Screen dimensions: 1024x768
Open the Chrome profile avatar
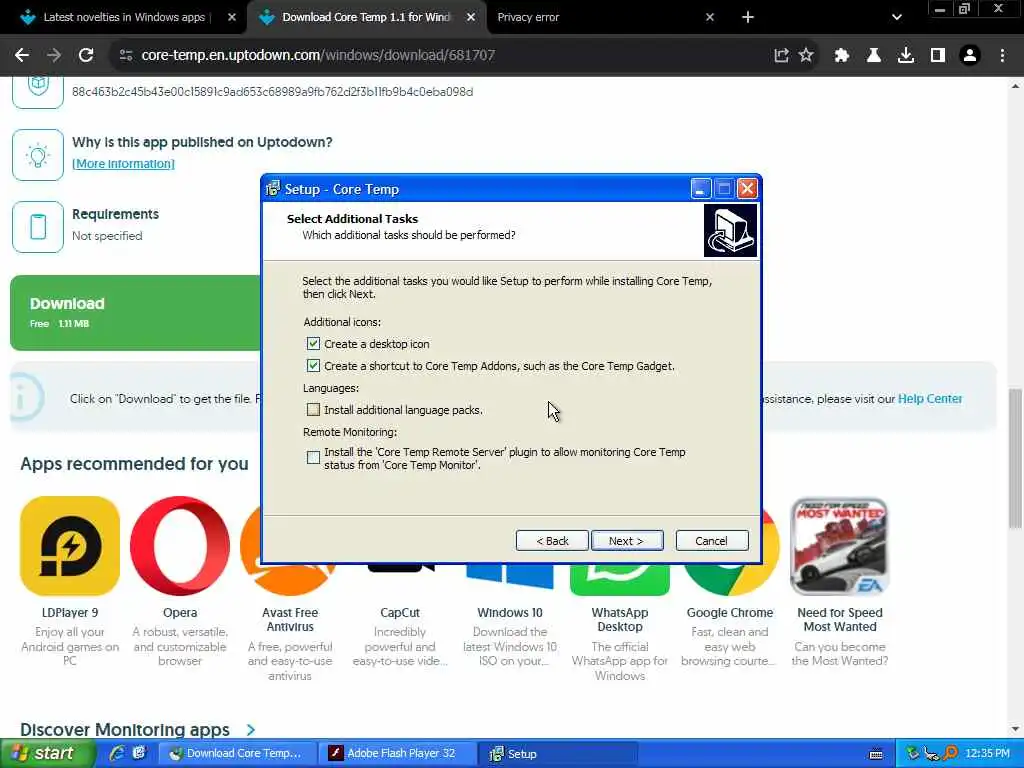tap(970, 56)
